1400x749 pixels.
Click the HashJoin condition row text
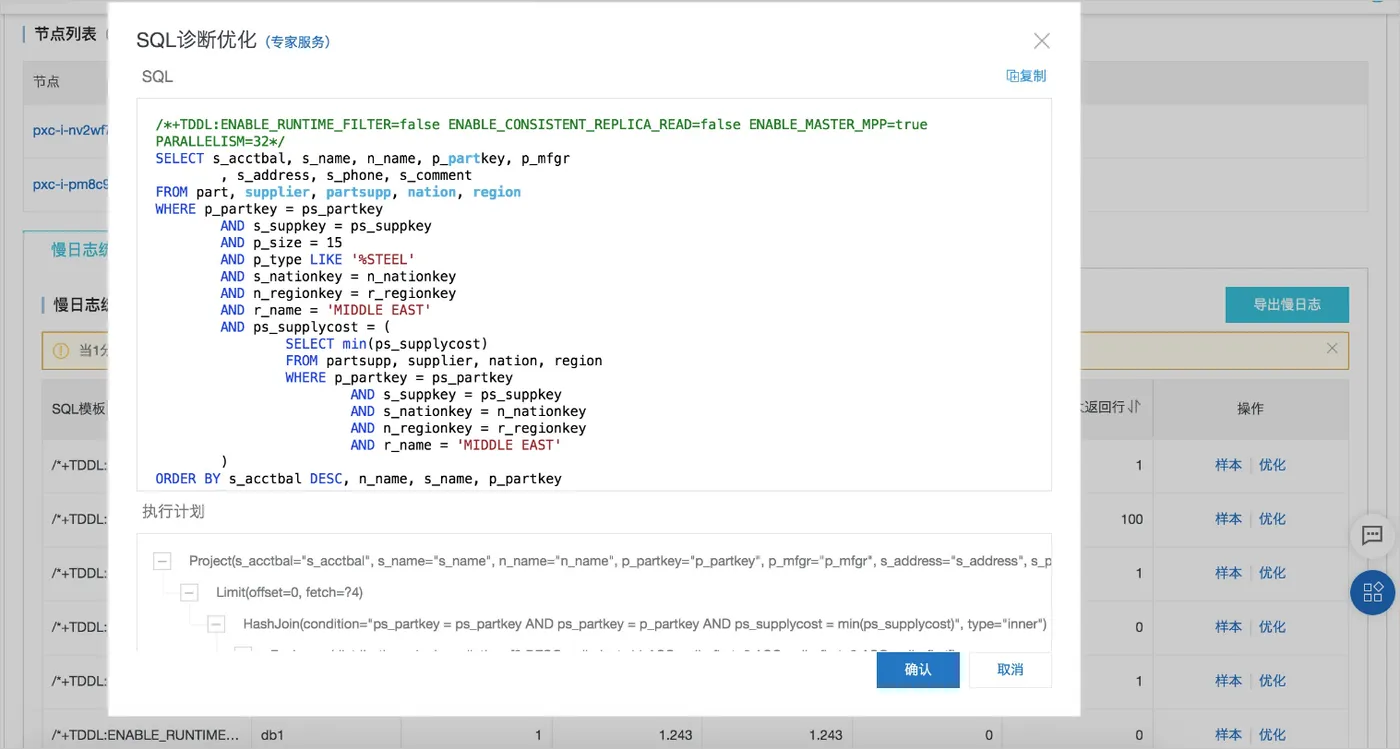pyautogui.click(x=645, y=624)
